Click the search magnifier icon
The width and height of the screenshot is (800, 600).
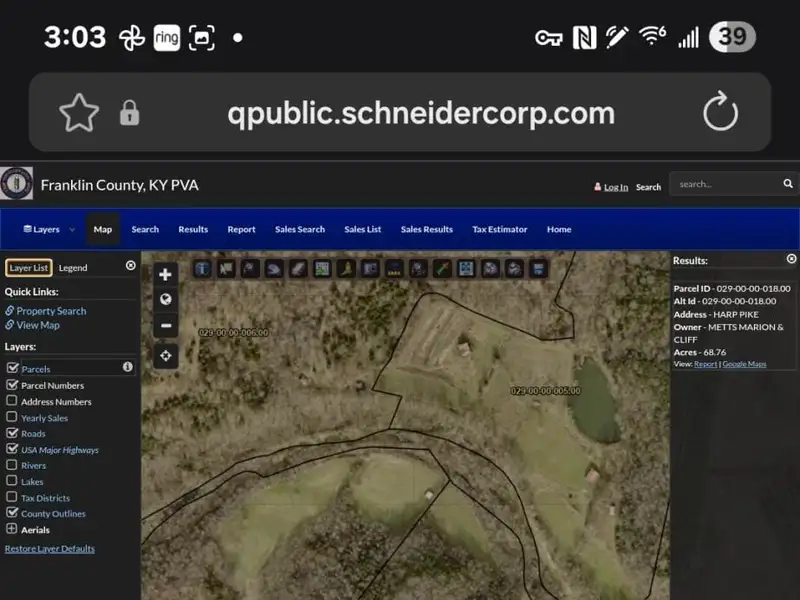(x=787, y=184)
